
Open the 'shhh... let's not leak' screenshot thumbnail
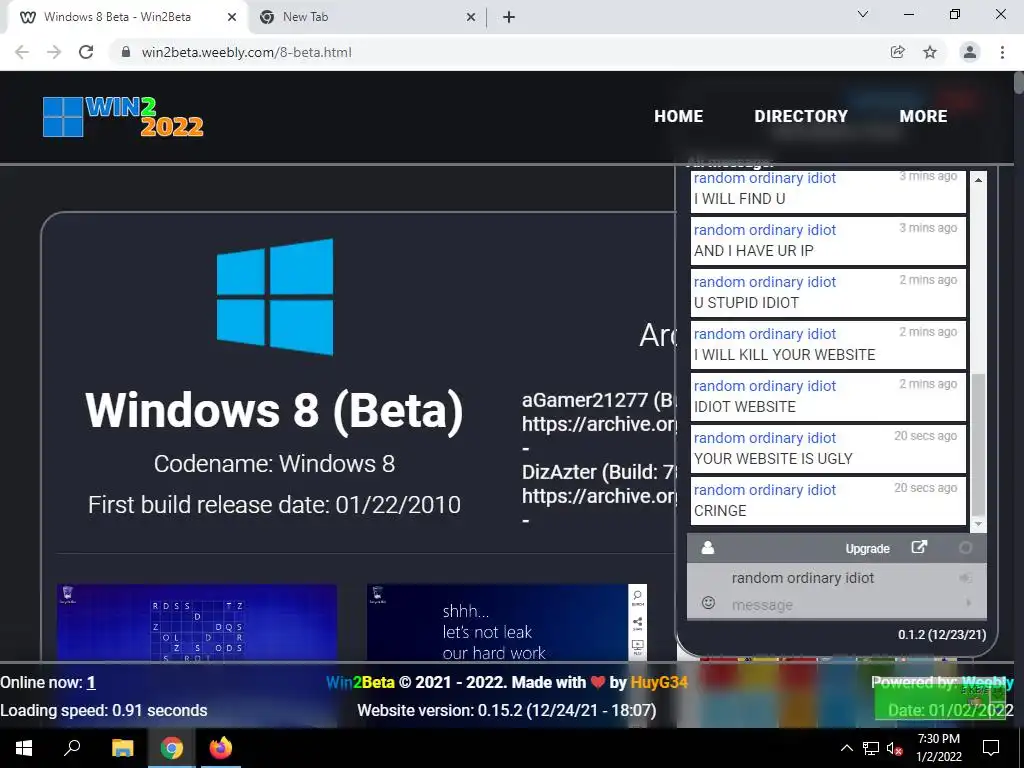tap(507, 623)
